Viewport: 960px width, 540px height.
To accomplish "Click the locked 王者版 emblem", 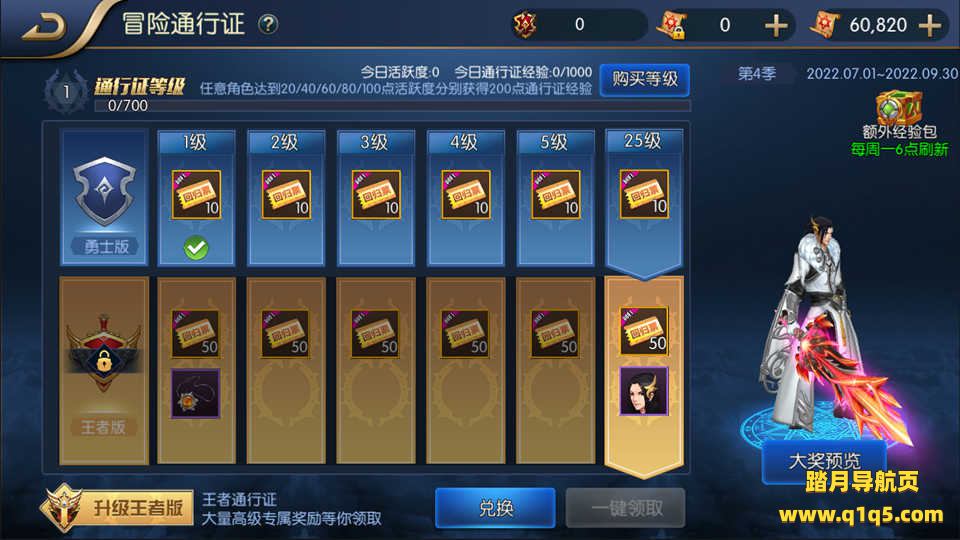I will [103, 353].
